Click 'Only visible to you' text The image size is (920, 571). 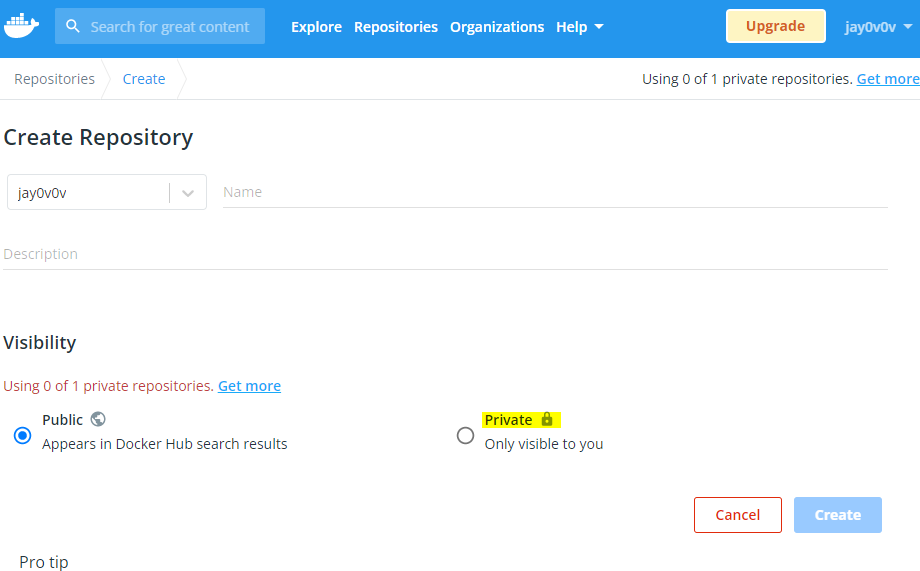point(544,444)
